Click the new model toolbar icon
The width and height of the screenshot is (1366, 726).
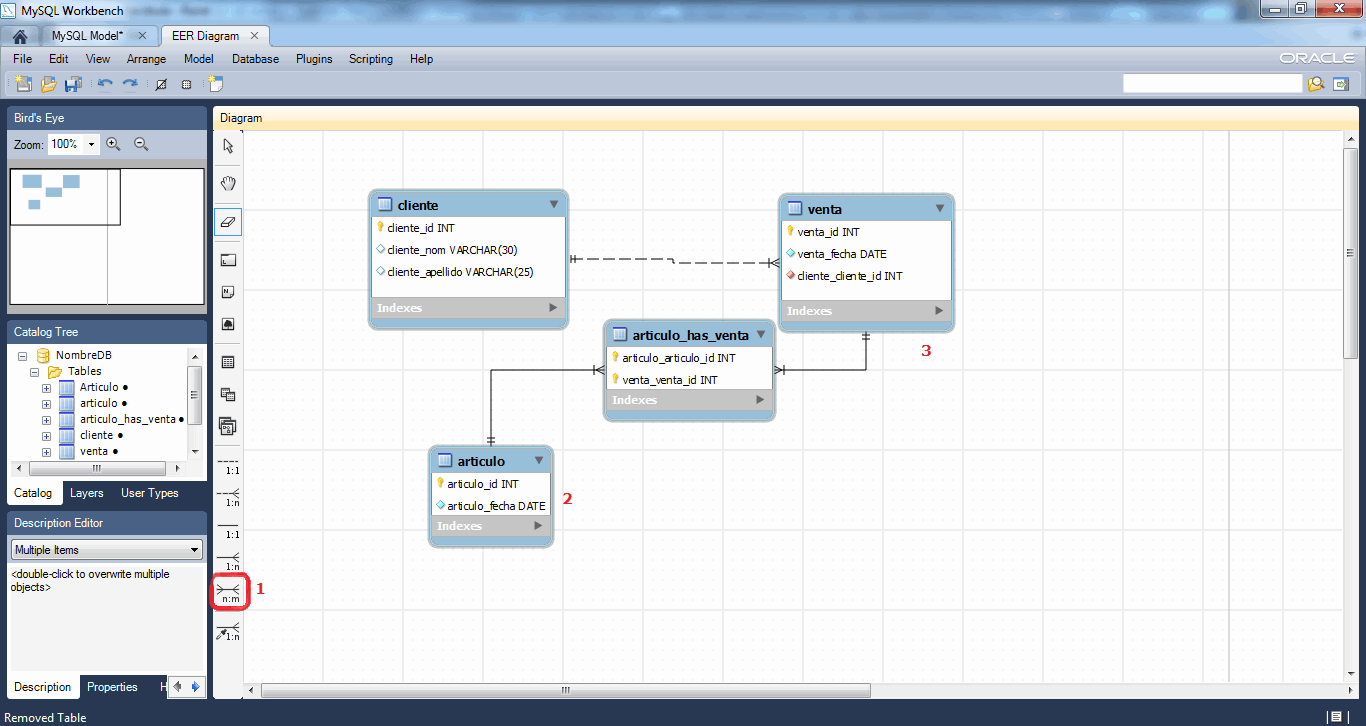pos(23,84)
